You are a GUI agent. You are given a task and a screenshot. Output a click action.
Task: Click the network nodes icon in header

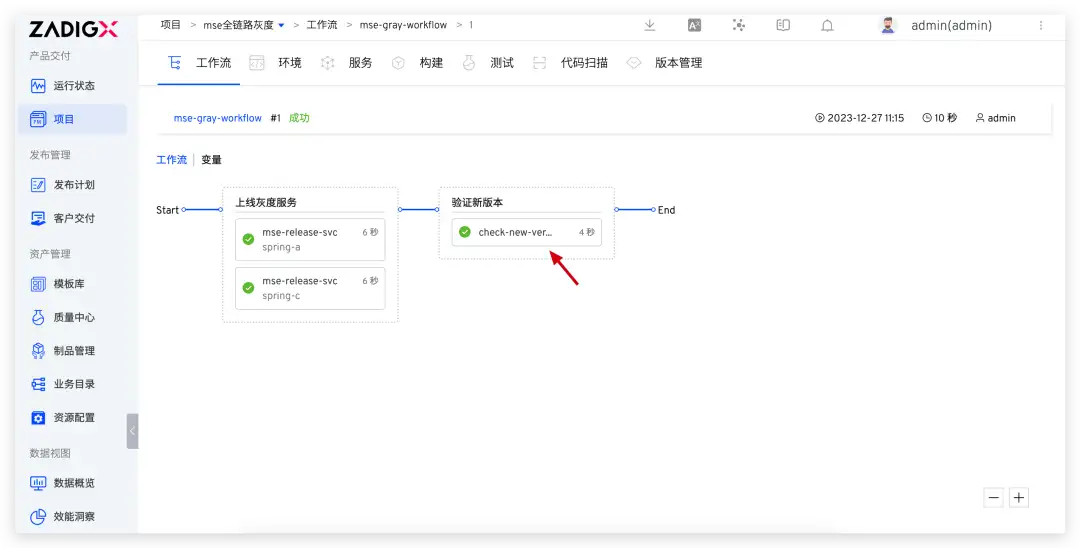[739, 25]
